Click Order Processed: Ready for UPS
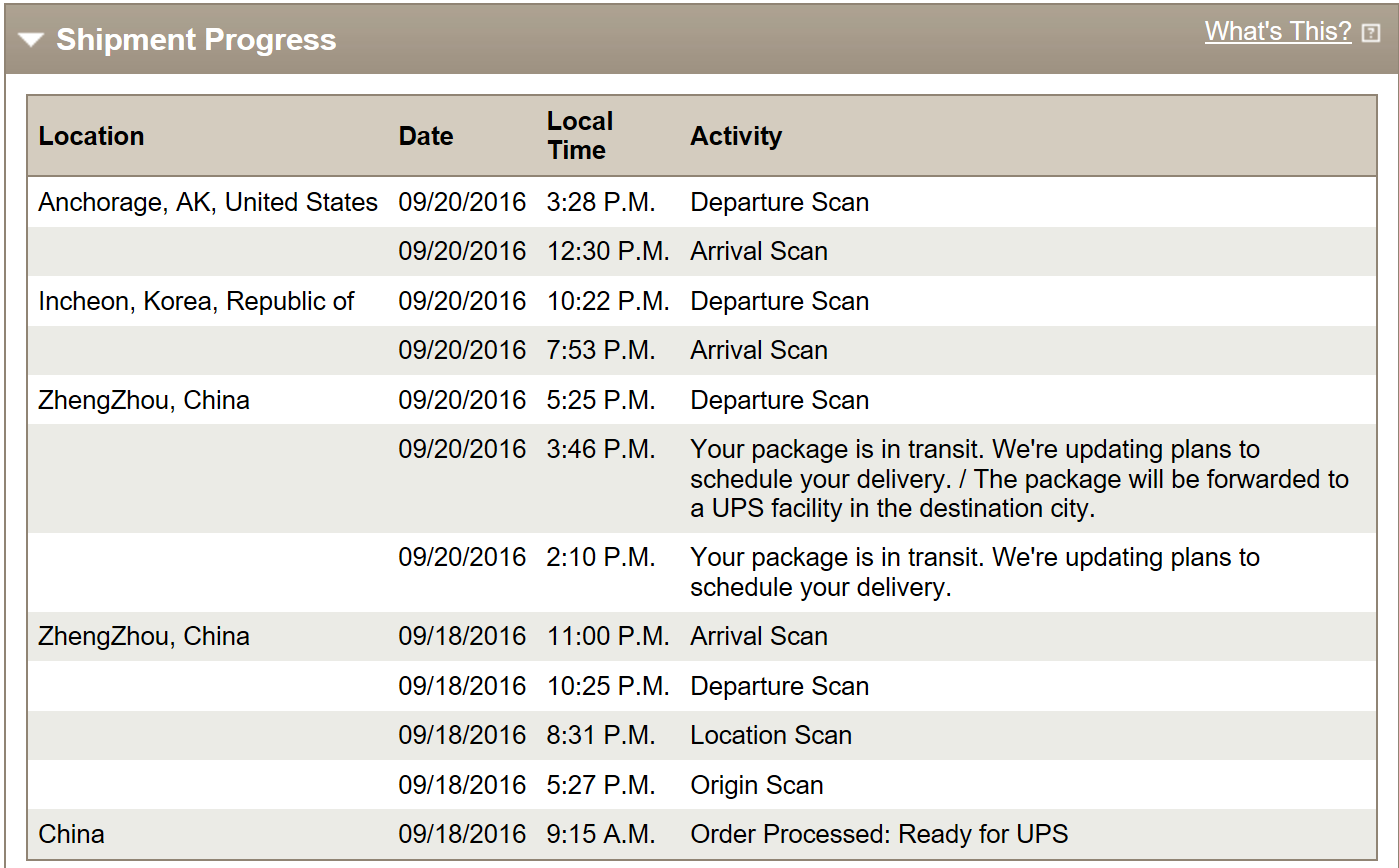Viewport: 1399px width, 868px height. (x=879, y=834)
